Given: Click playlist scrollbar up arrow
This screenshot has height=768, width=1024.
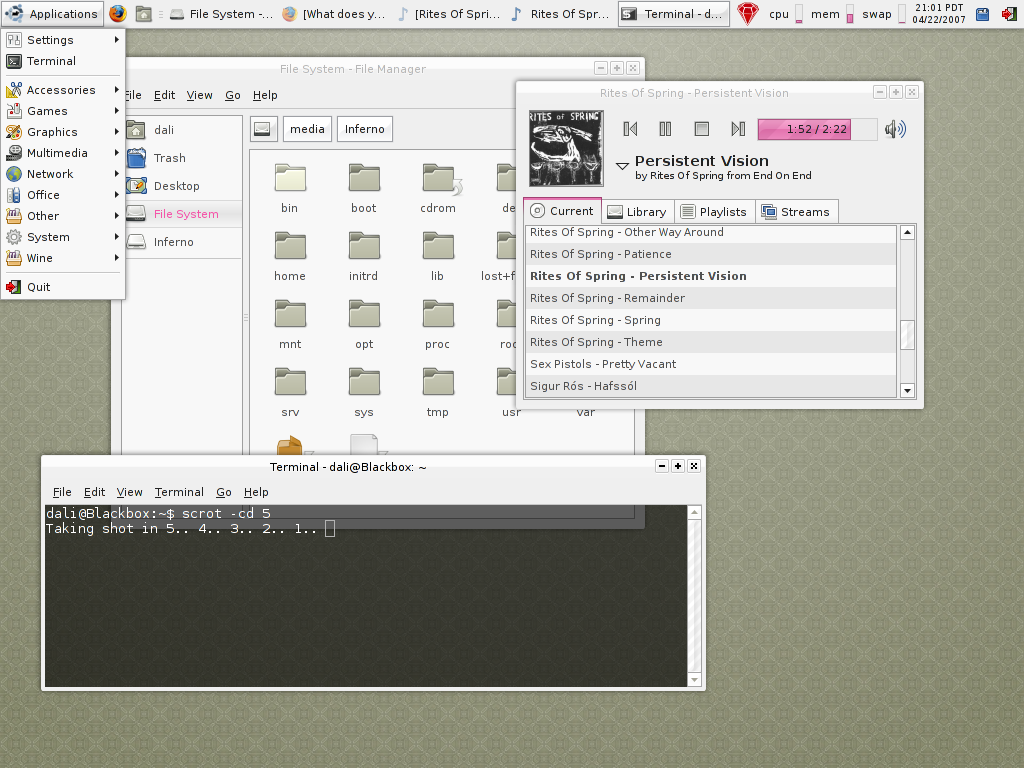Looking at the screenshot, I should pyautogui.click(x=907, y=232).
